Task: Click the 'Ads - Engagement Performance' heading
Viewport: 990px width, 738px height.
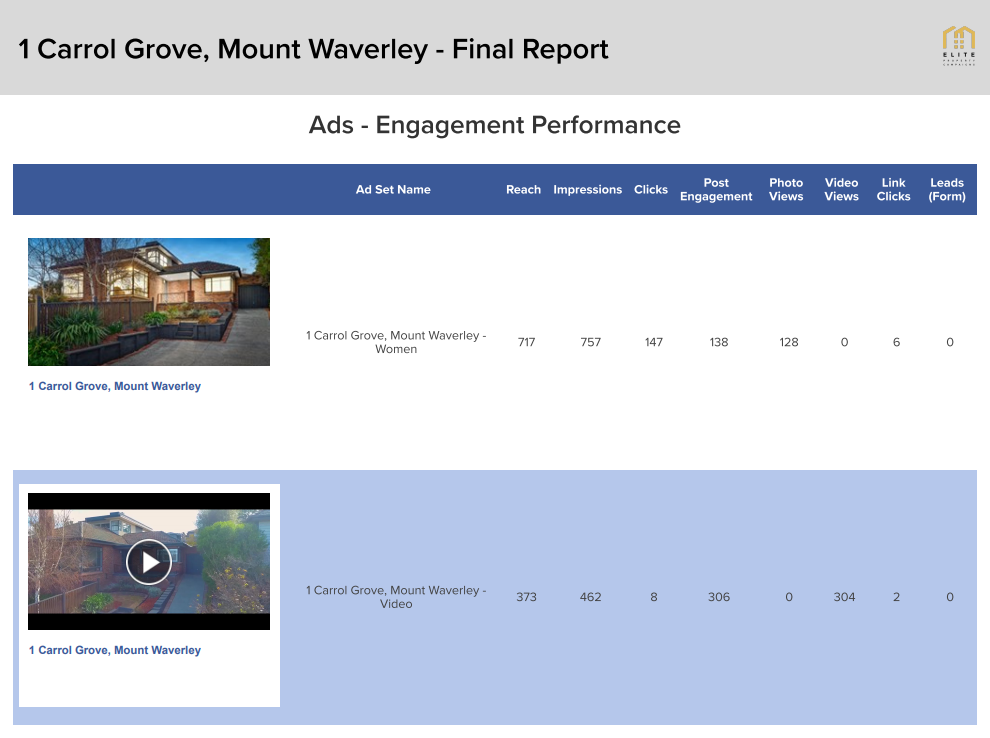Action: [x=495, y=125]
